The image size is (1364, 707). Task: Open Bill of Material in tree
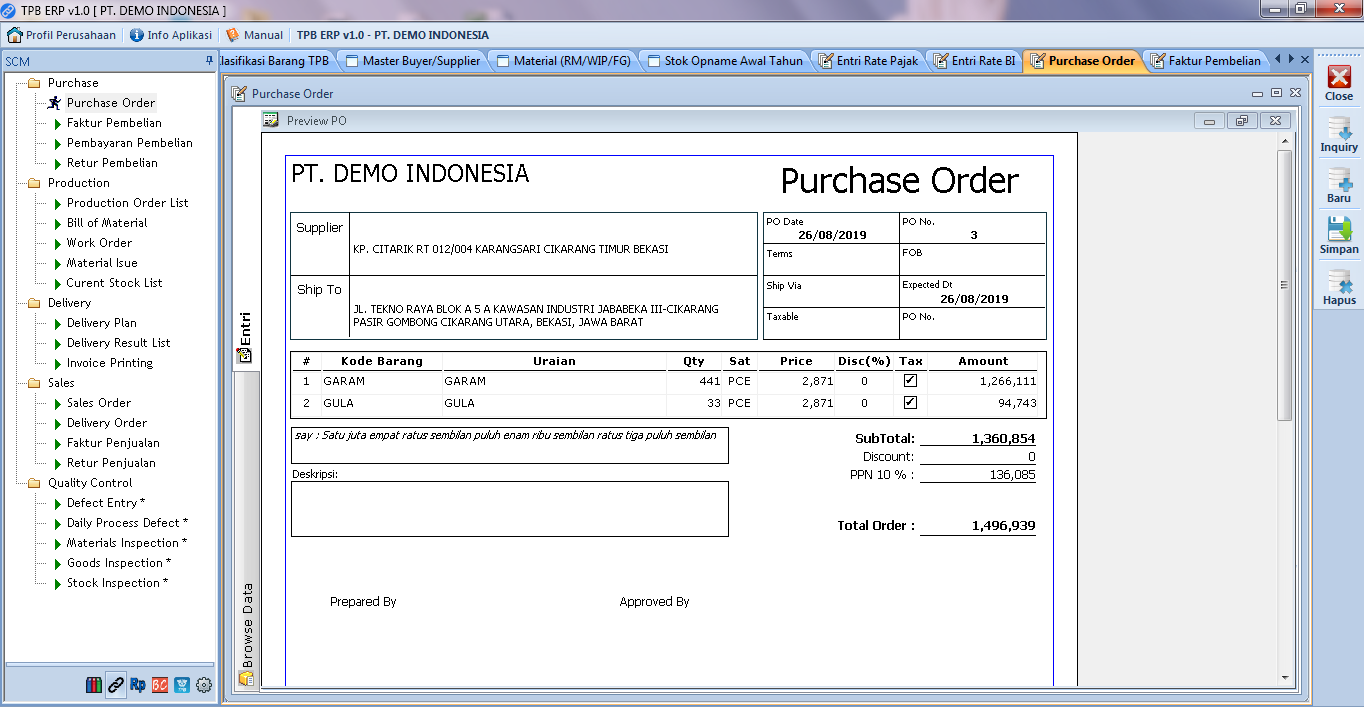click(107, 223)
